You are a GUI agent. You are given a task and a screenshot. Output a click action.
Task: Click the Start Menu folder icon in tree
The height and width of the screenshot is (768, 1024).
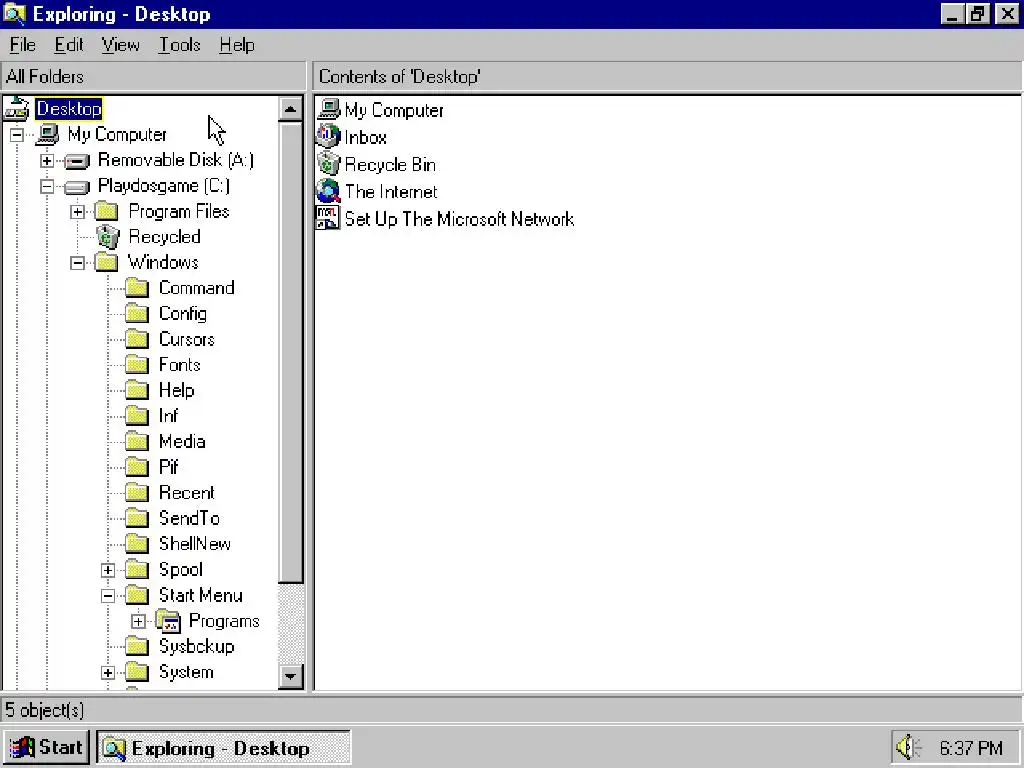137,596
